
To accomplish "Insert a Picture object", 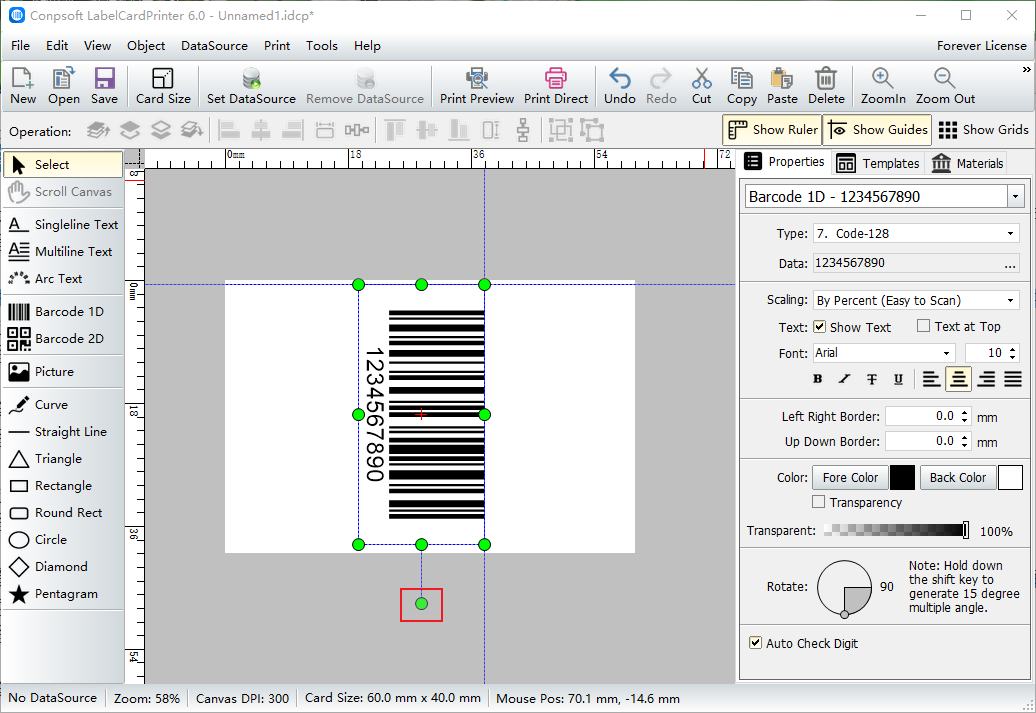I will [63, 371].
